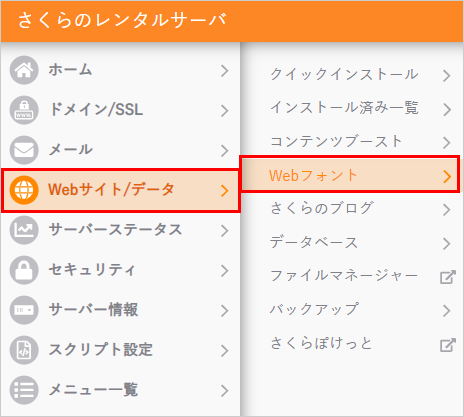
Task: Open the メニュー一覧 menu item
Action: (120, 390)
